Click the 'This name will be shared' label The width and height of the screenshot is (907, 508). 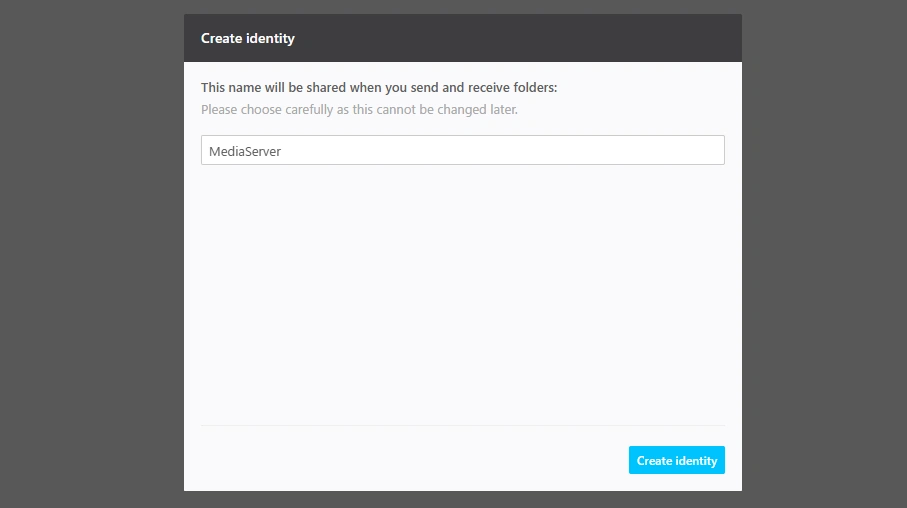coord(379,87)
